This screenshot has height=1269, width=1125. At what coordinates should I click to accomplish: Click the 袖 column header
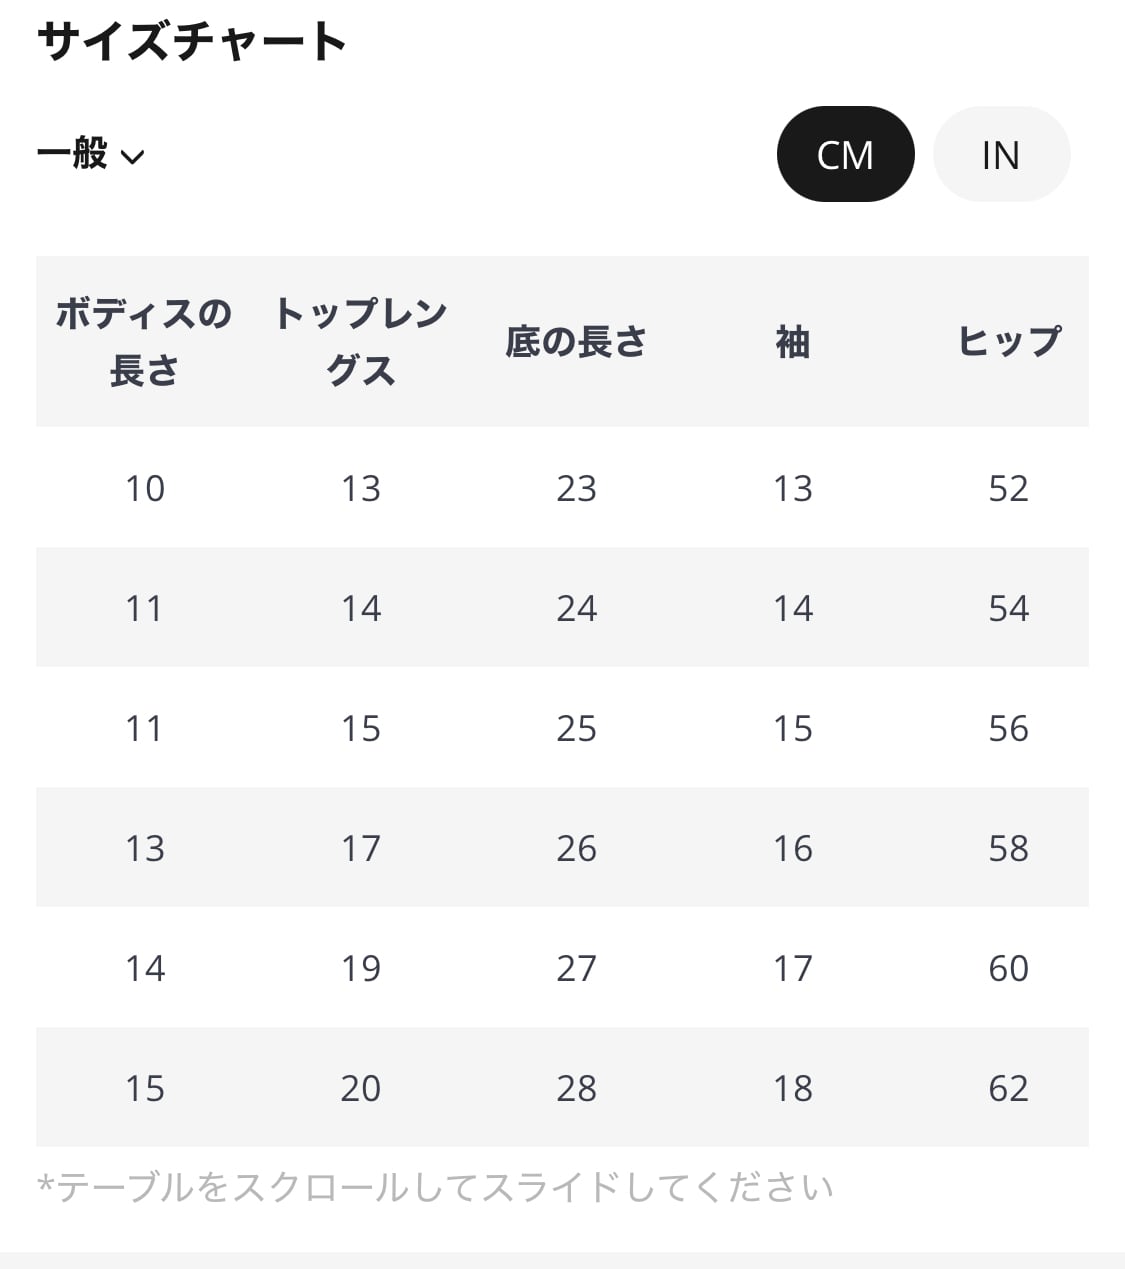point(792,342)
